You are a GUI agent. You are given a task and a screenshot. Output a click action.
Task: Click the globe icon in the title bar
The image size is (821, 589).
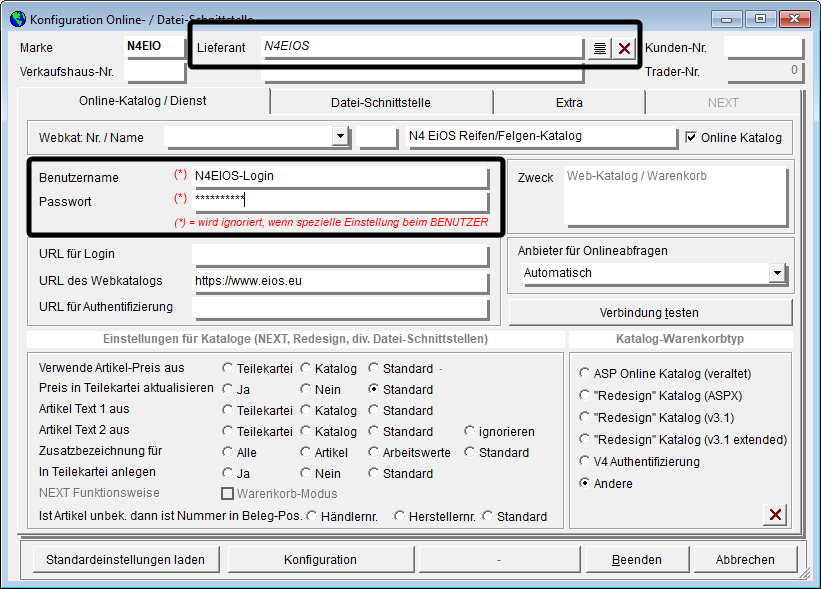pos(18,19)
